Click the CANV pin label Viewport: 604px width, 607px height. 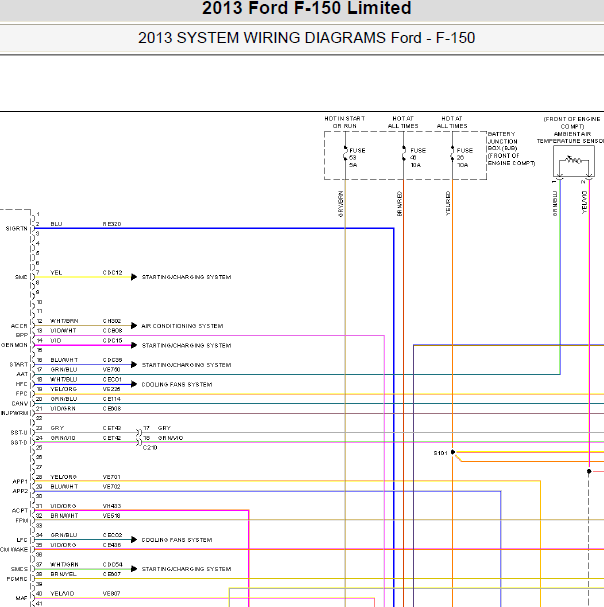click(19, 403)
